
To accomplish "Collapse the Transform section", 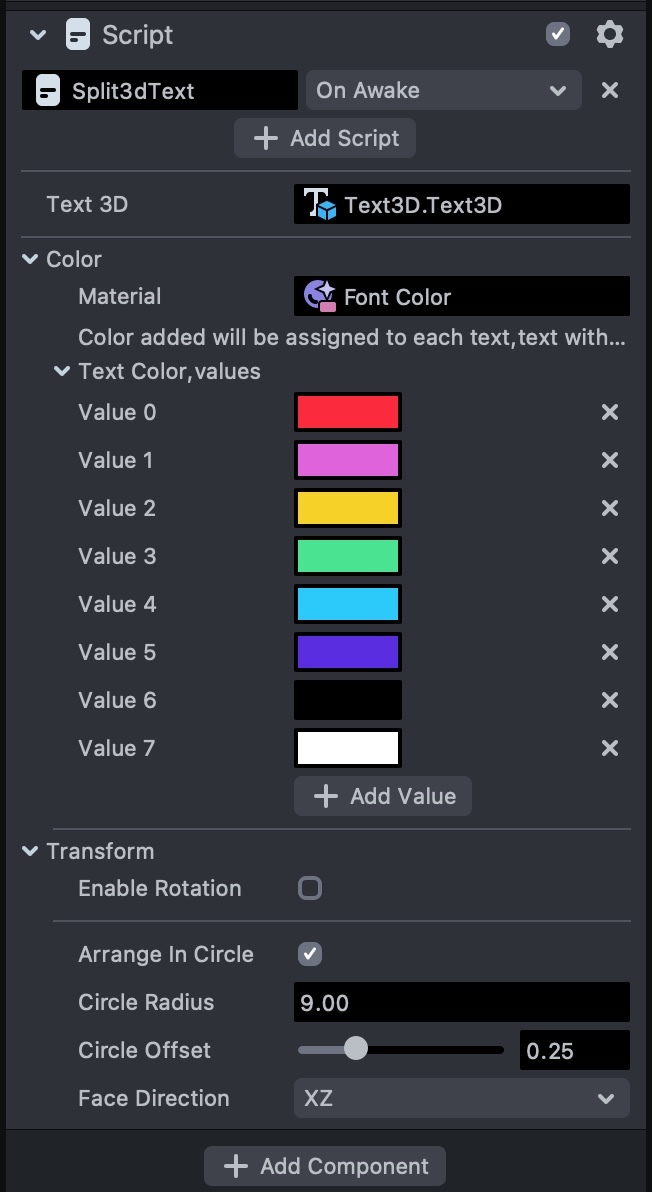I will coord(29,851).
